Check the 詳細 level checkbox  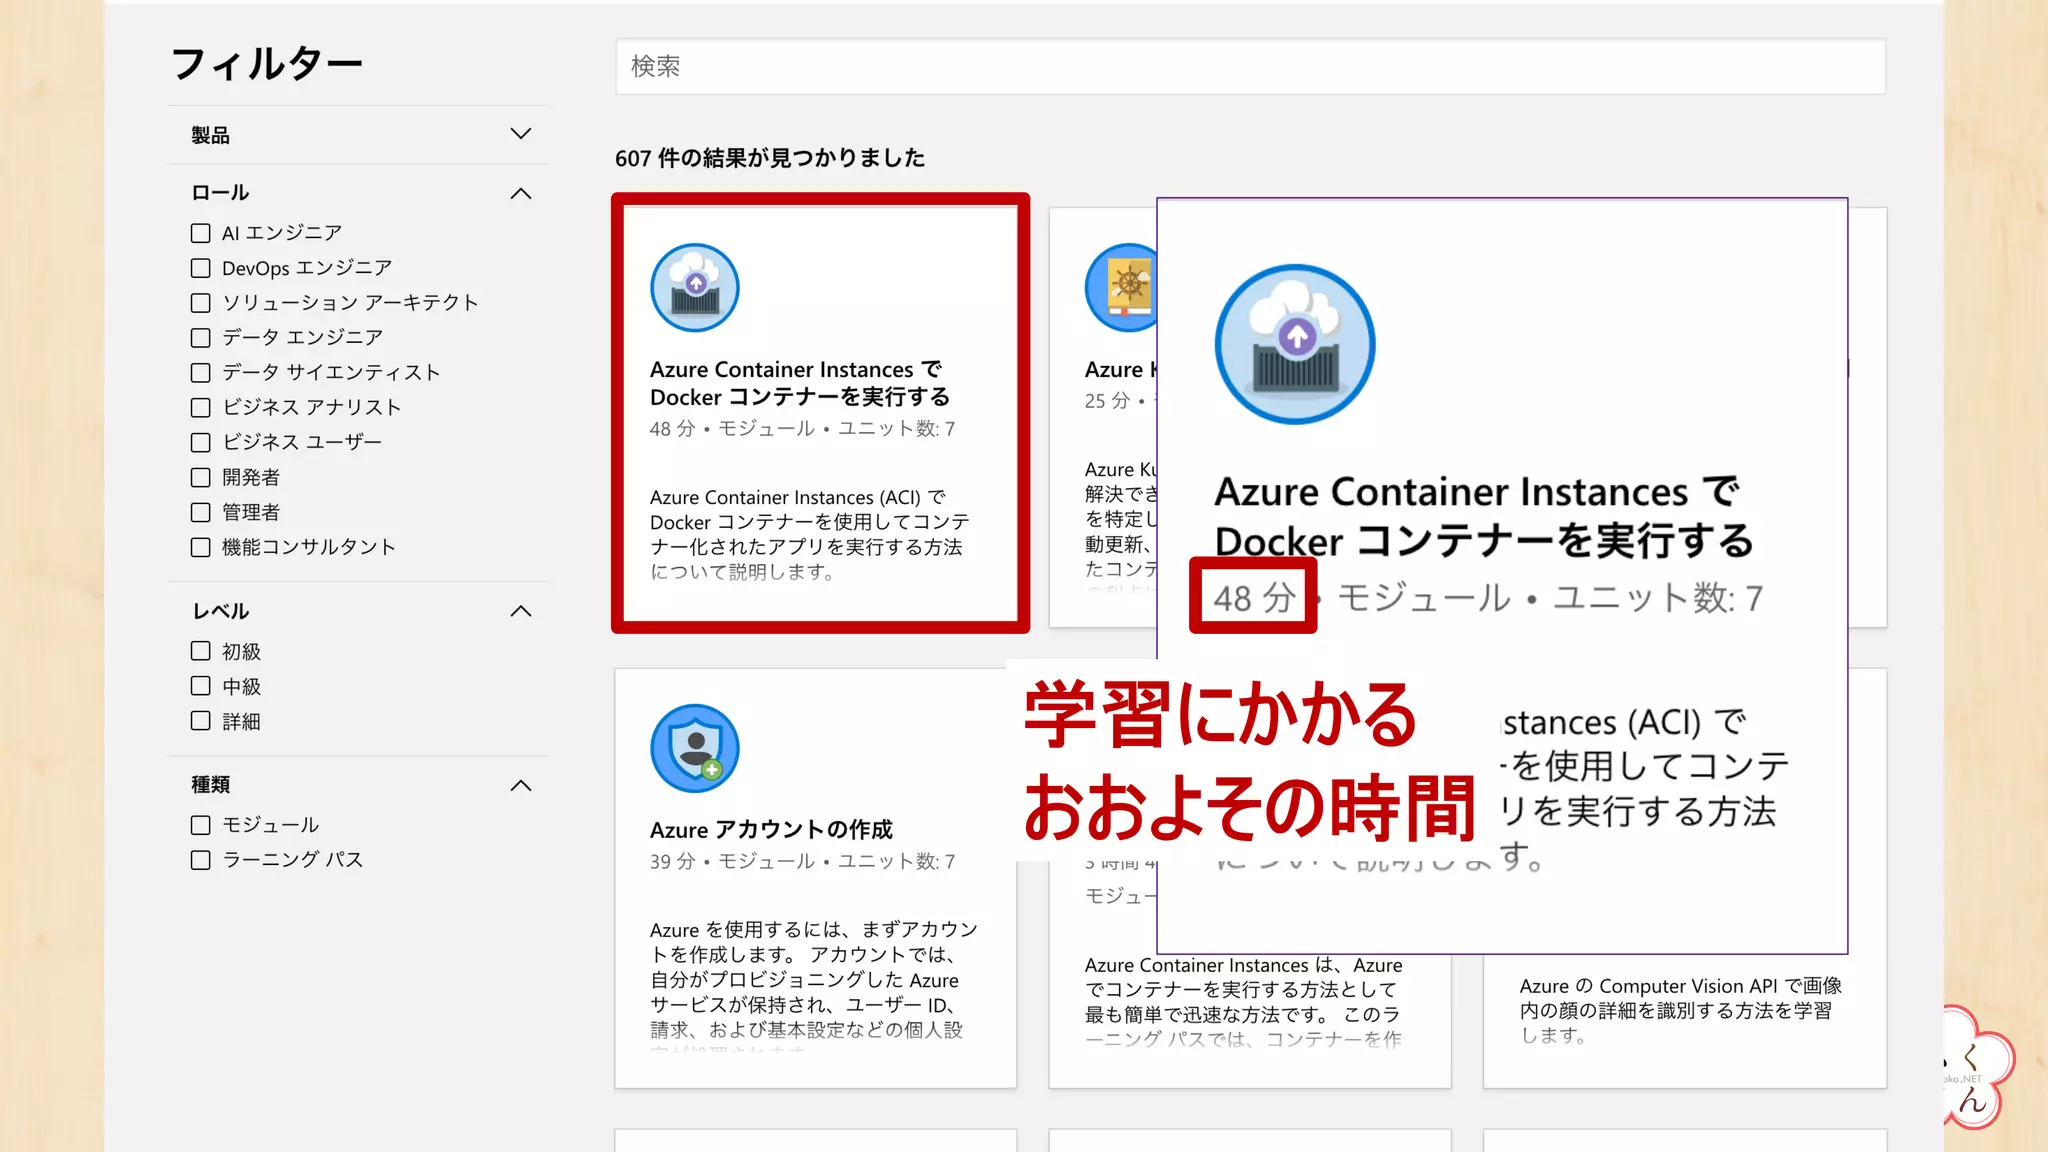pos(201,721)
